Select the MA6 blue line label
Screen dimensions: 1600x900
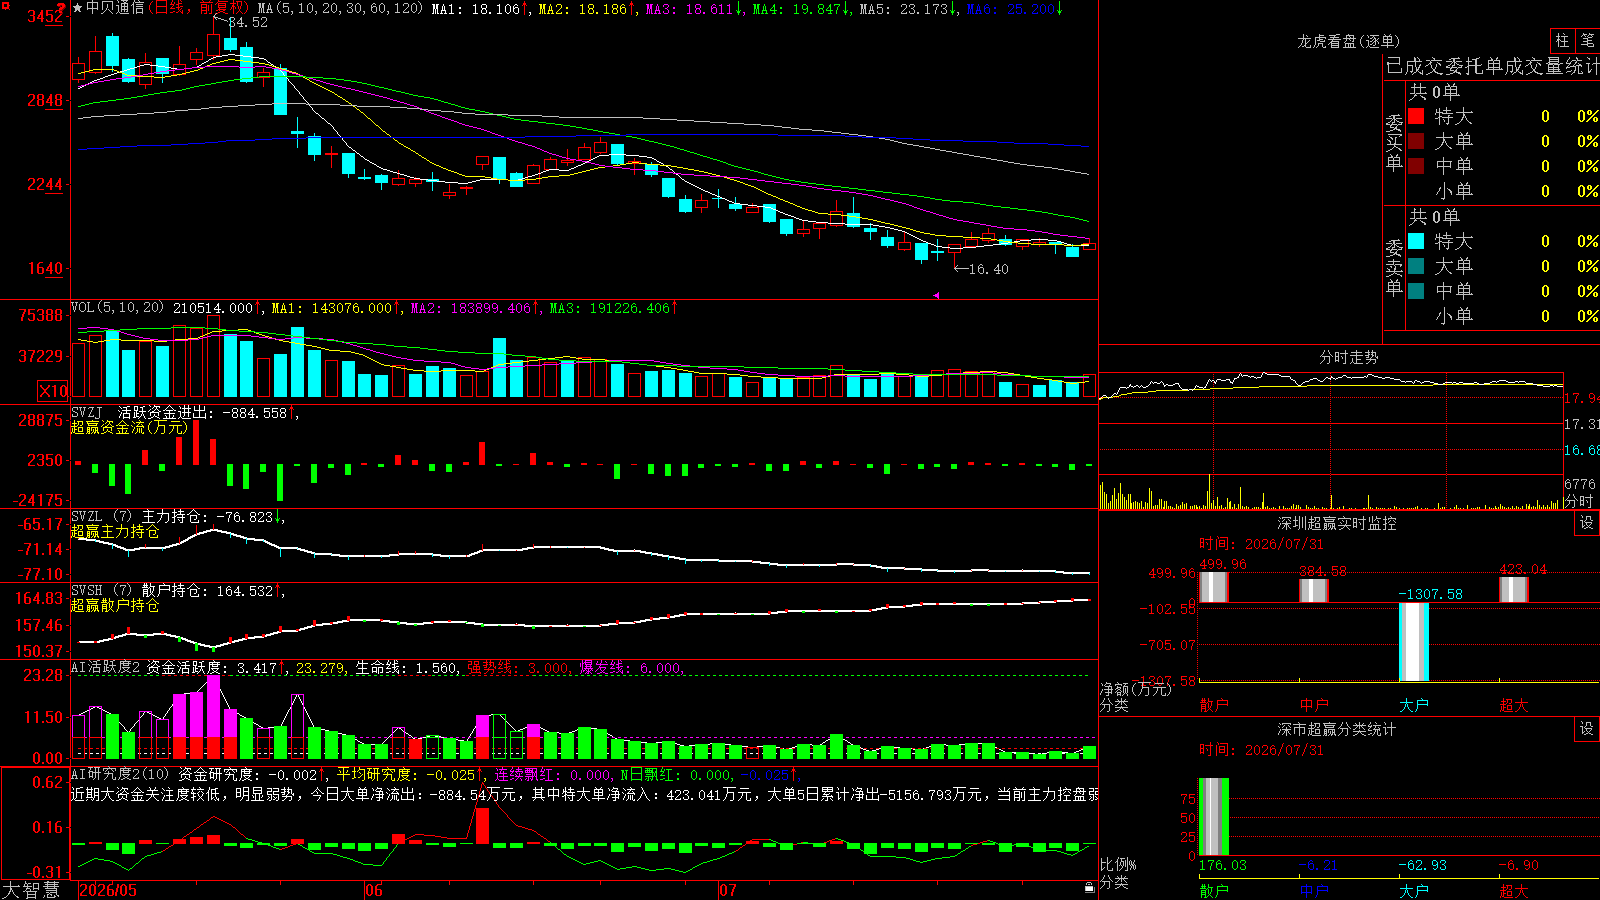(1014, 9)
